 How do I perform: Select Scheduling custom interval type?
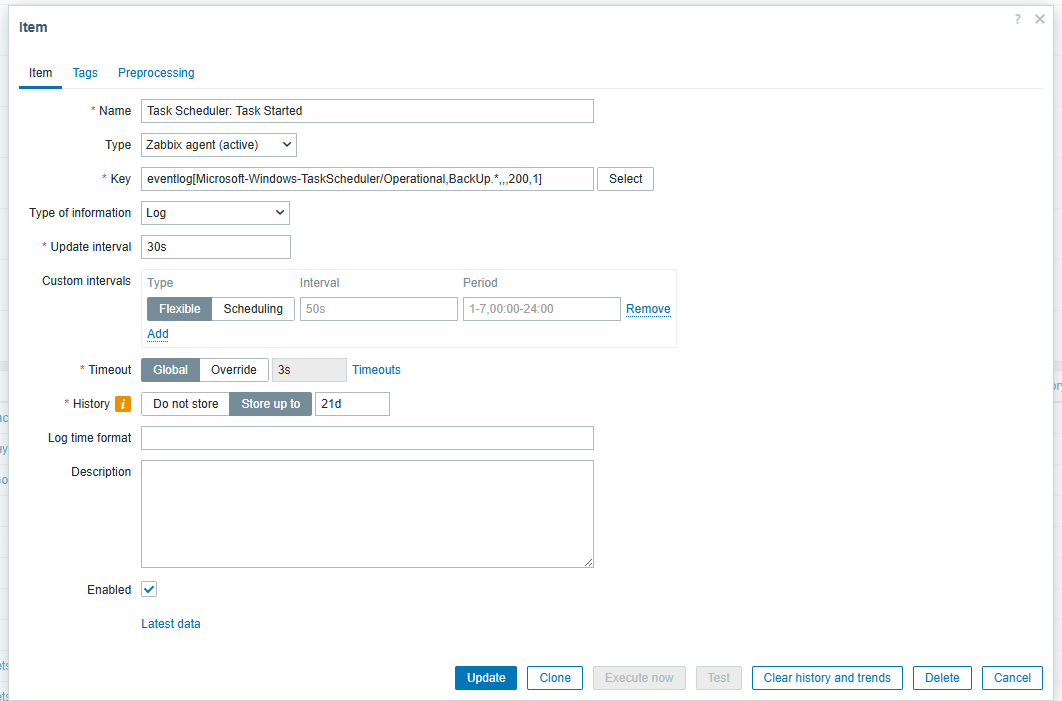click(x=253, y=309)
